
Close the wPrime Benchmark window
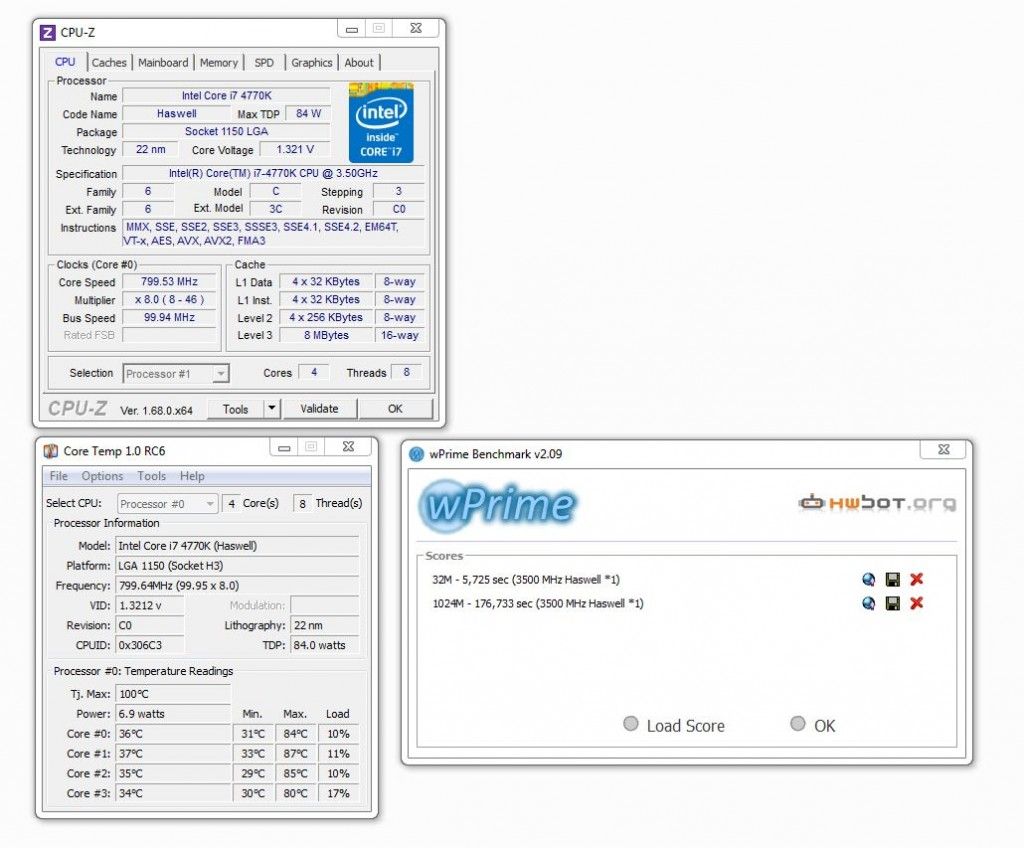point(944,449)
